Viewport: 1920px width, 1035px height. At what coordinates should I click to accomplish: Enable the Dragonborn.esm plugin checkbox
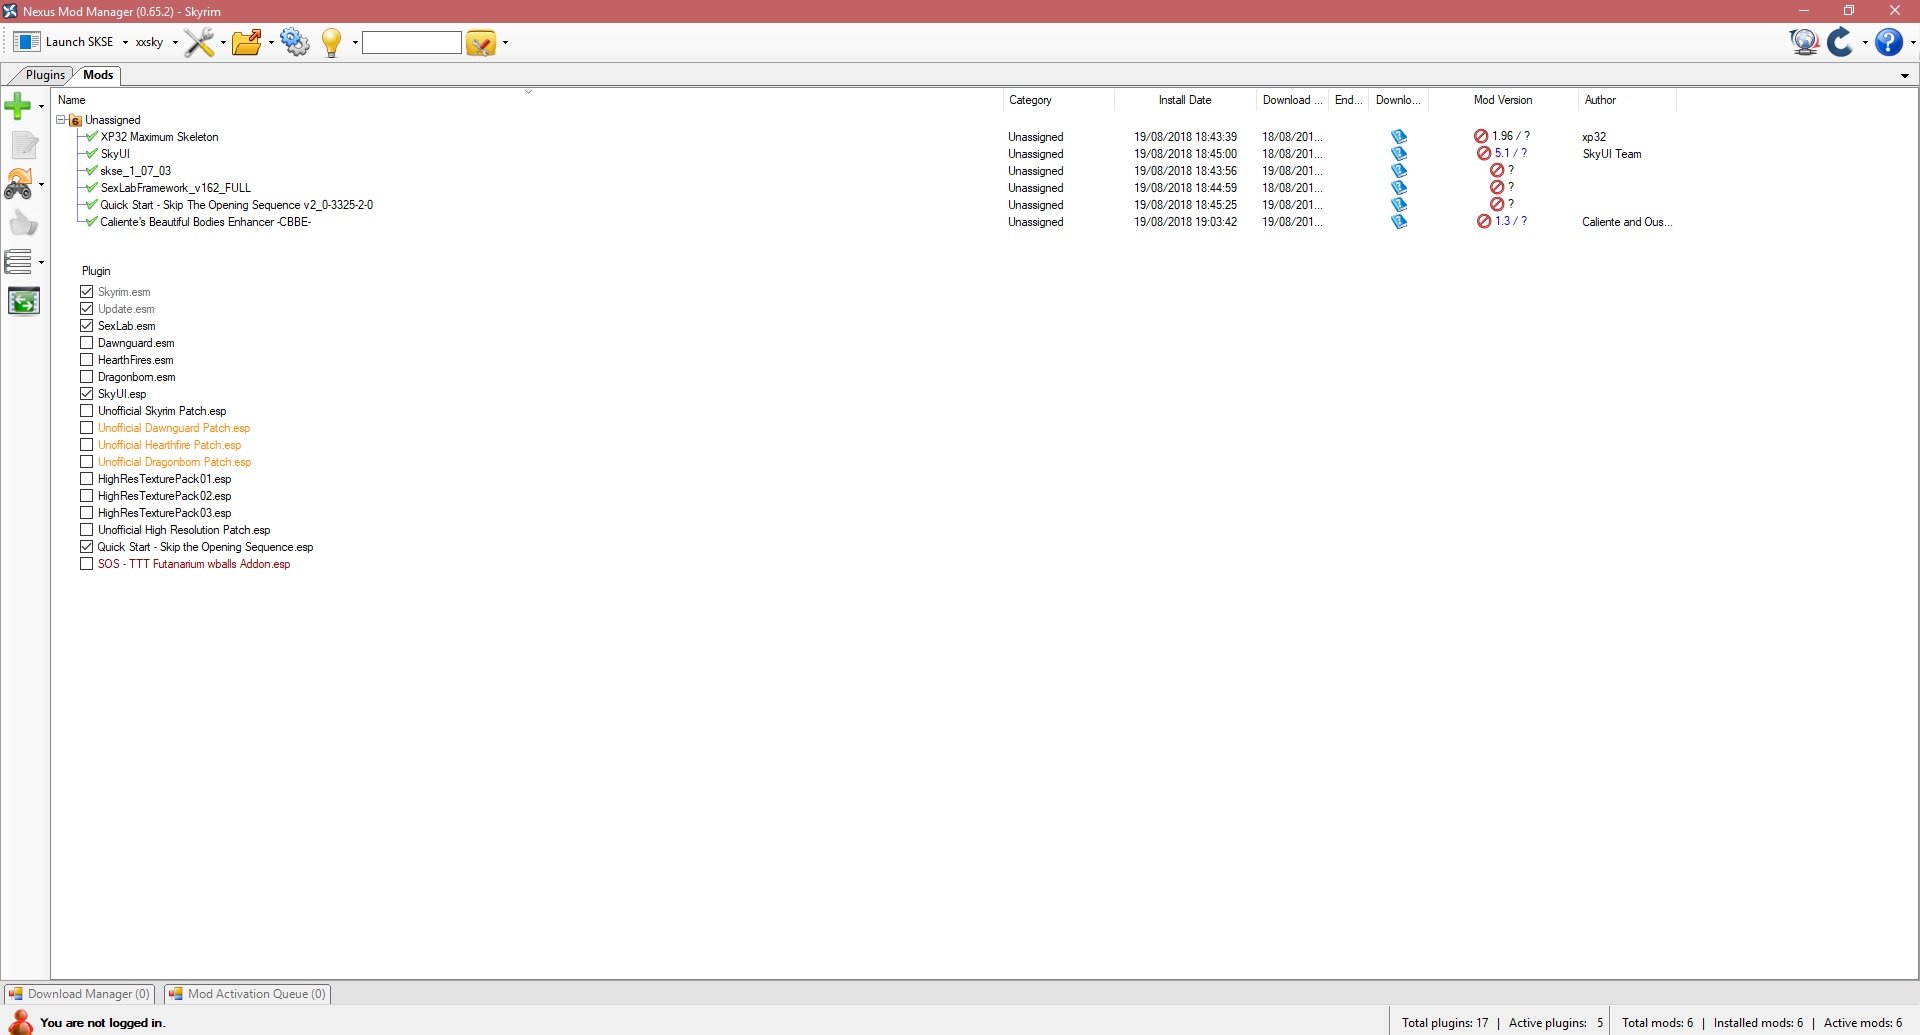pyautogui.click(x=87, y=377)
